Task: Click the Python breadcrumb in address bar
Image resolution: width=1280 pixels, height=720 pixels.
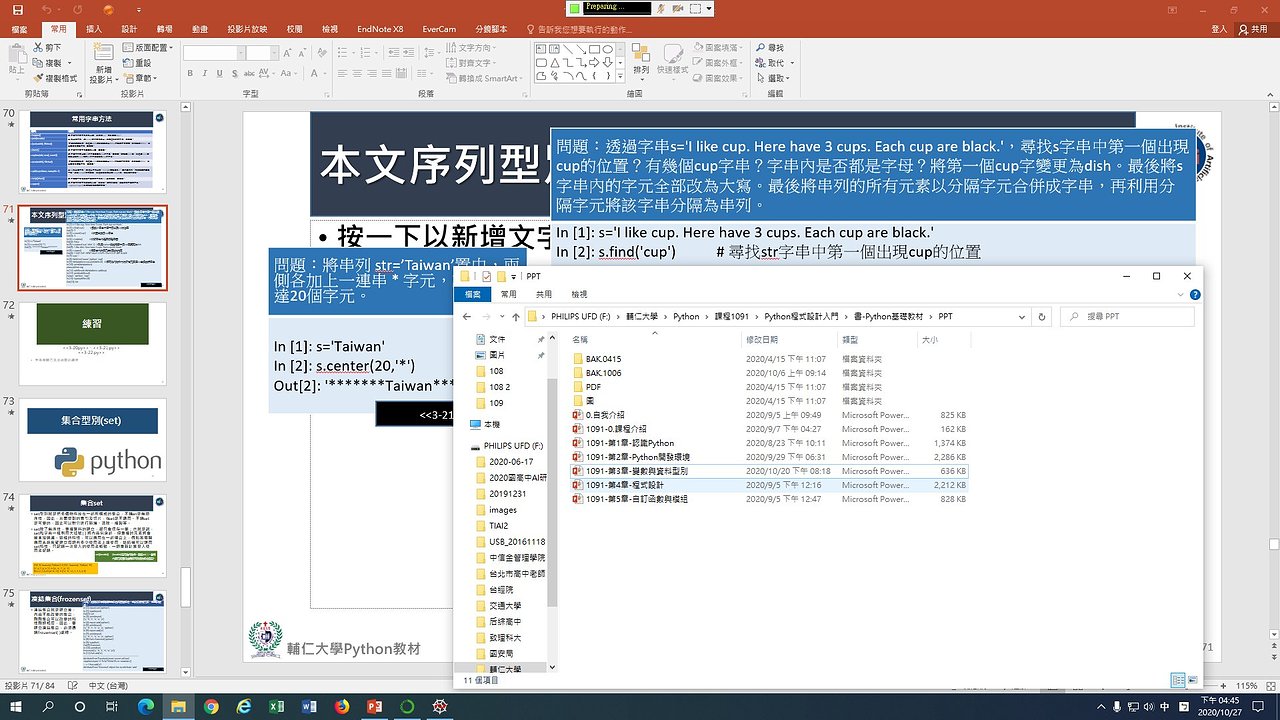Action: [686, 316]
